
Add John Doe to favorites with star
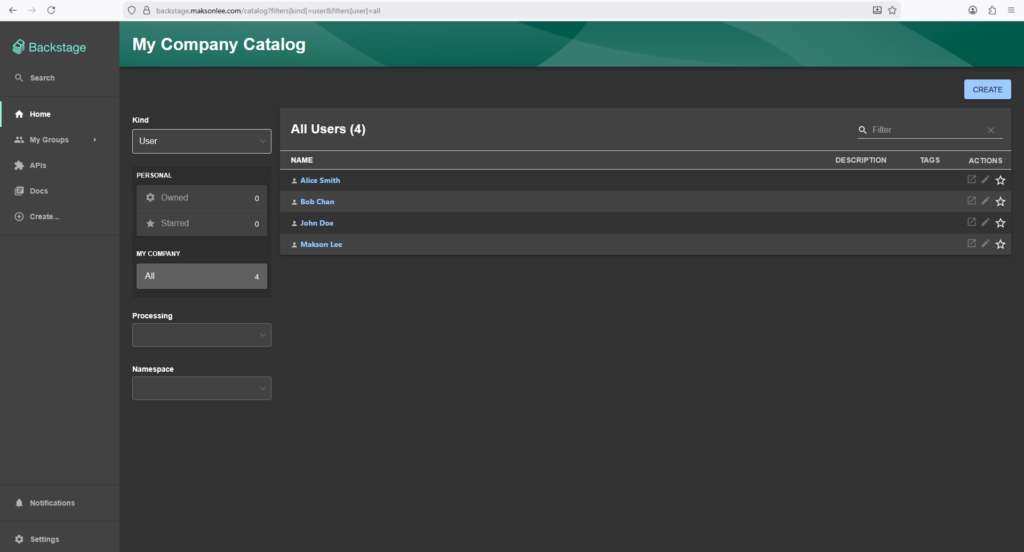click(x=1000, y=223)
